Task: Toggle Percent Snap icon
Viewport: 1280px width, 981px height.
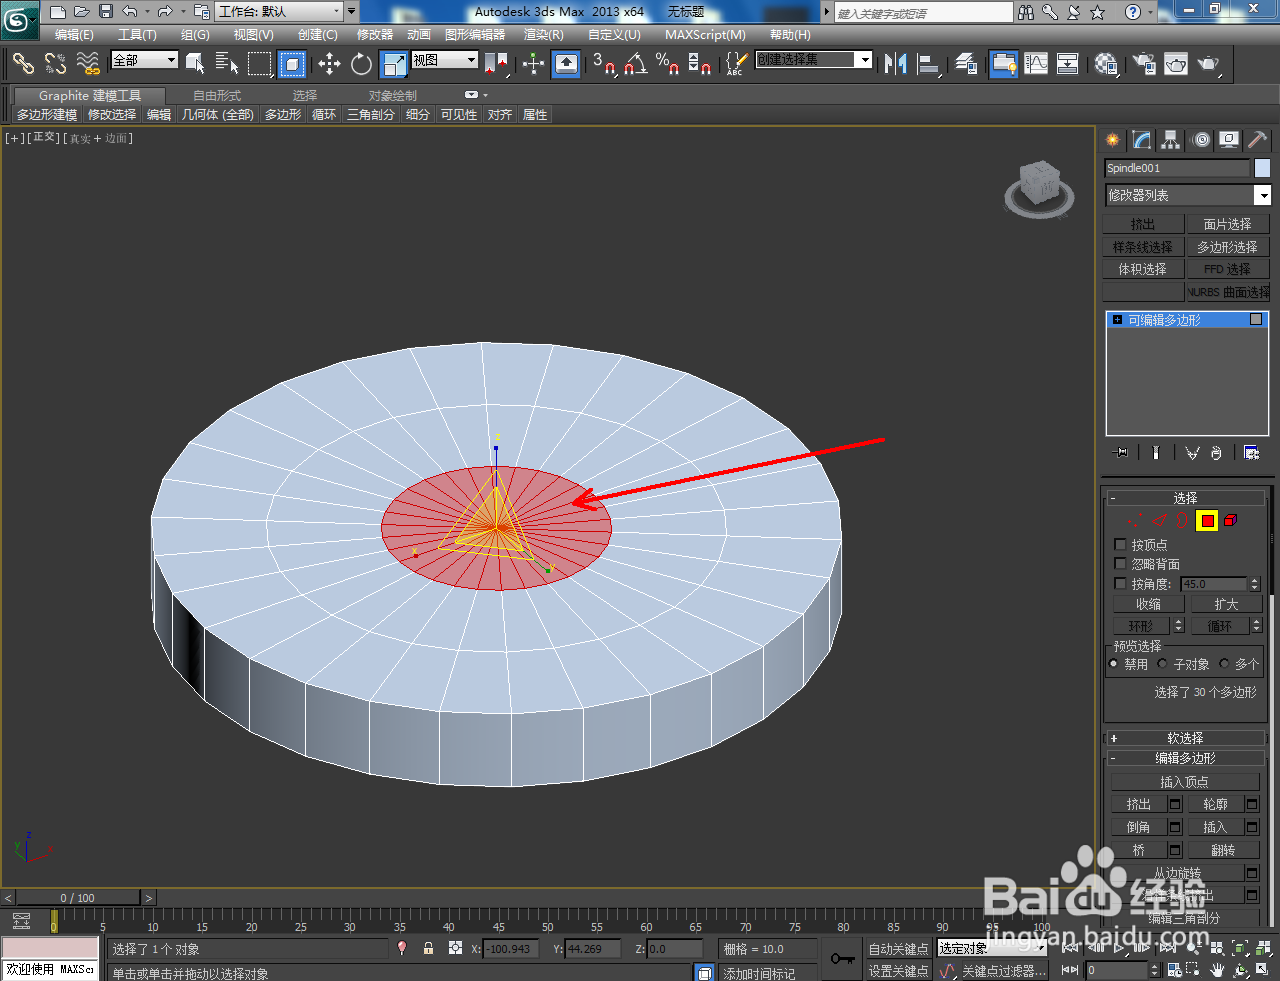Action: pos(667,64)
